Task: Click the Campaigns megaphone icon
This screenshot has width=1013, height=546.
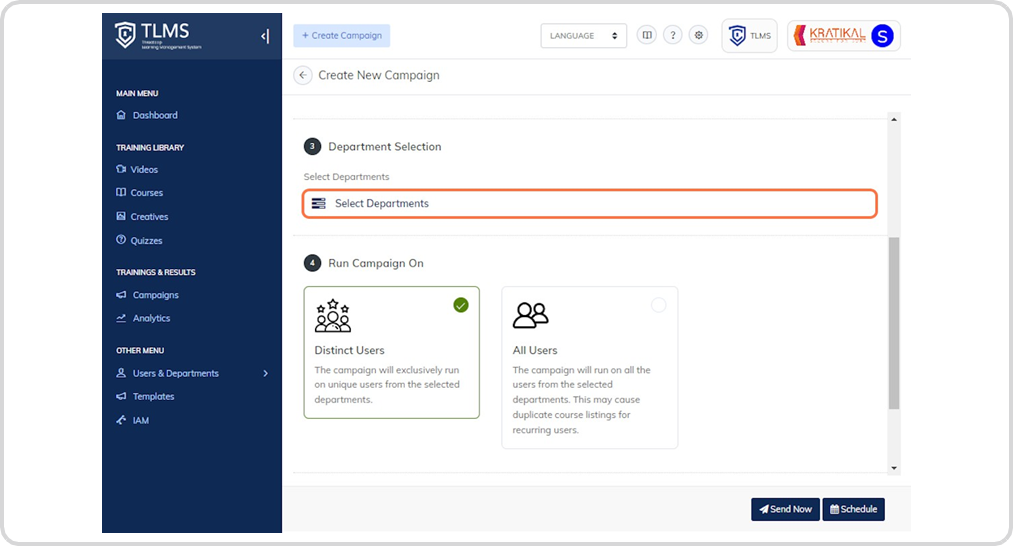Action: click(x=121, y=295)
